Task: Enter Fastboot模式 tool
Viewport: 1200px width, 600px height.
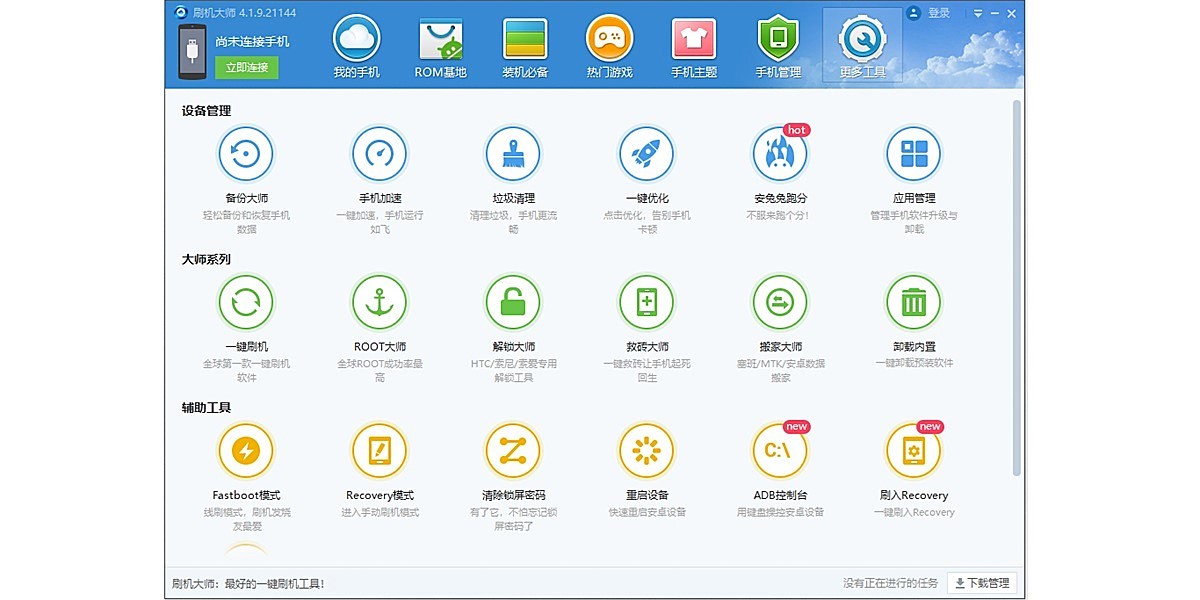Action: pyautogui.click(x=246, y=451)
